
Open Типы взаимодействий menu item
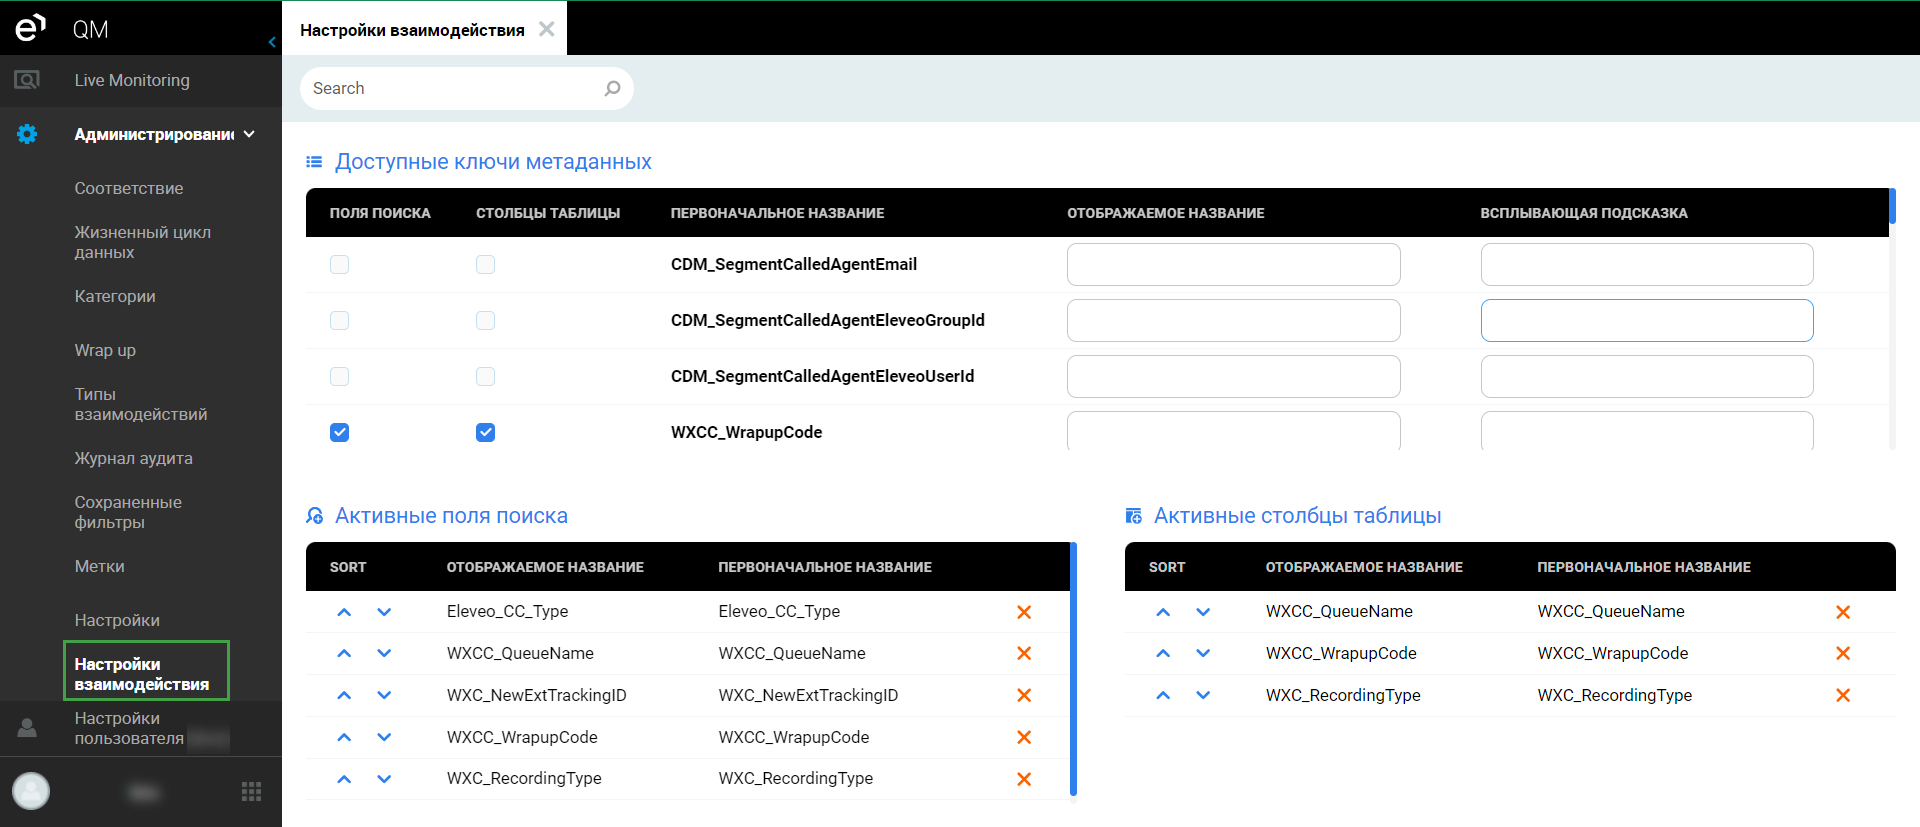141,404
